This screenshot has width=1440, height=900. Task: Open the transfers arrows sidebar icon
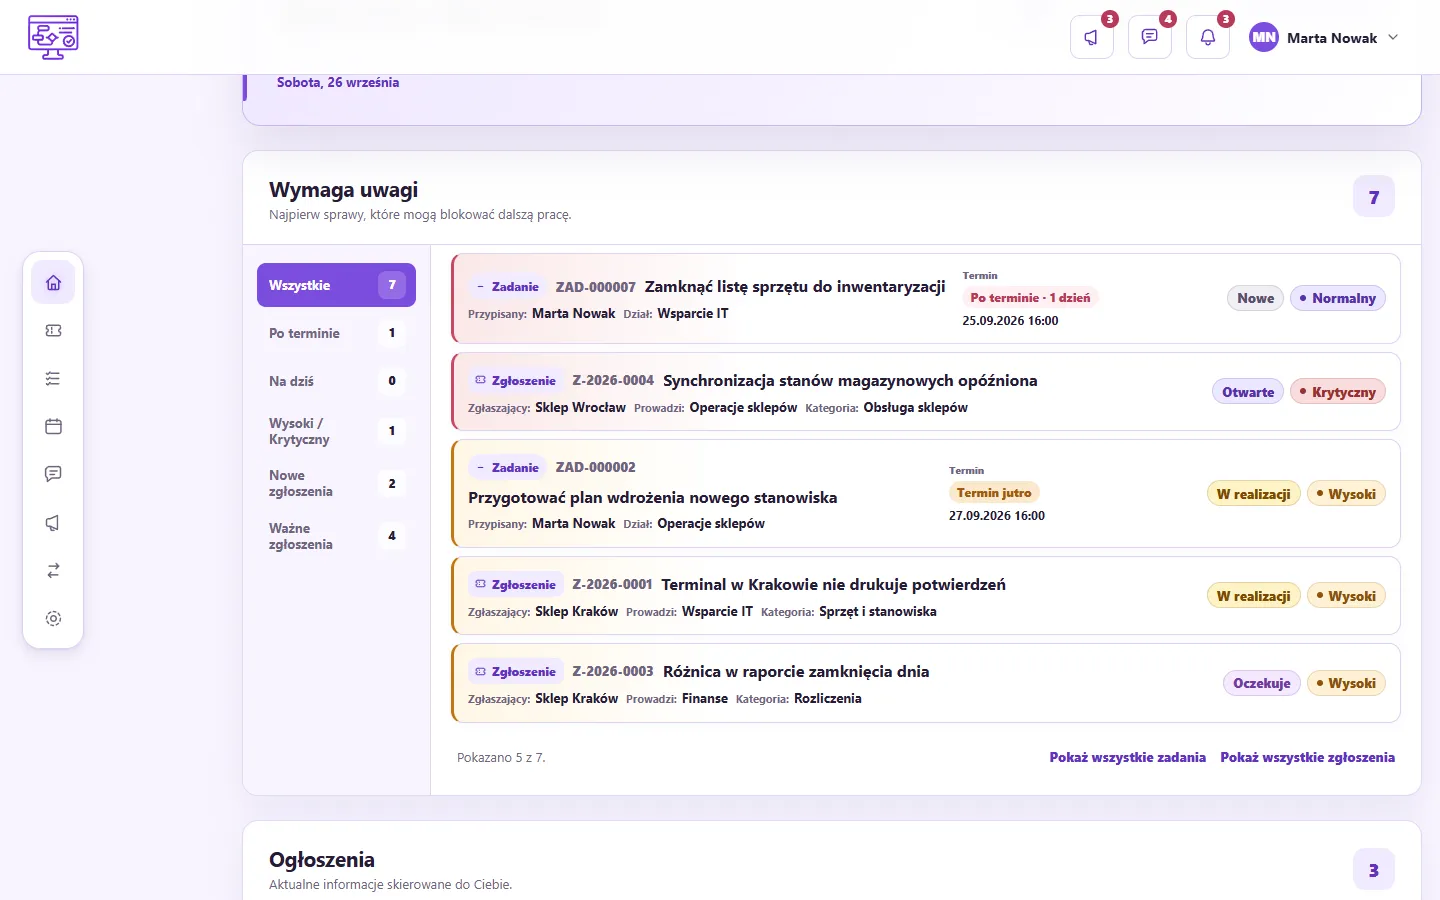pos(53,571)
